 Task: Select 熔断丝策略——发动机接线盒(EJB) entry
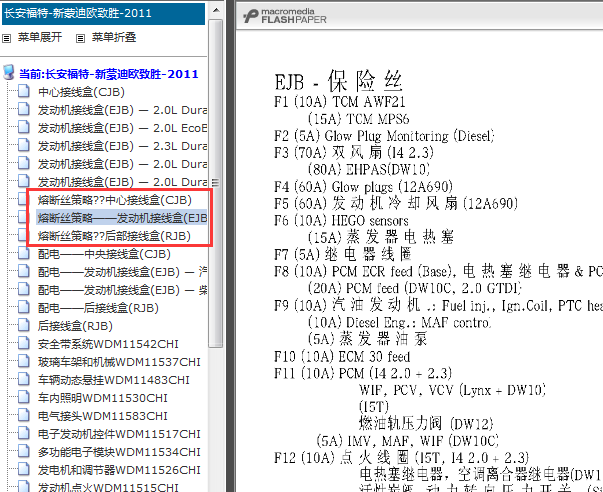[122, 218]
